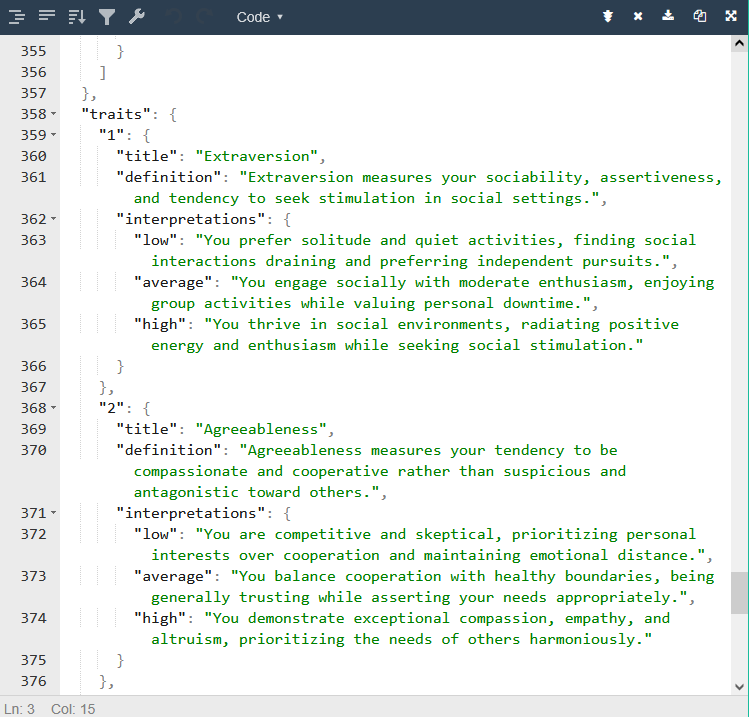Screen dimensions: 749x717
Task: Open the sort contents tool
Action: tap(77, 17)
